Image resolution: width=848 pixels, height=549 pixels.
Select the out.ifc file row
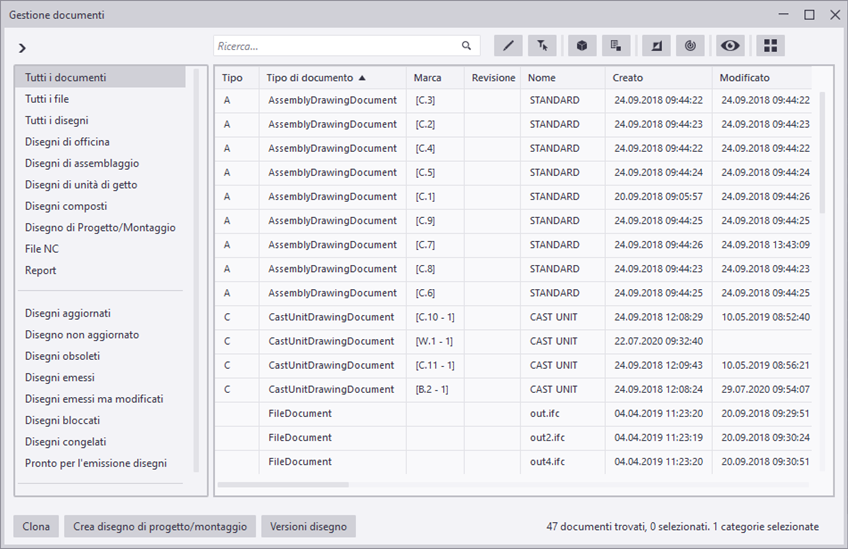[x=513, y=414]
